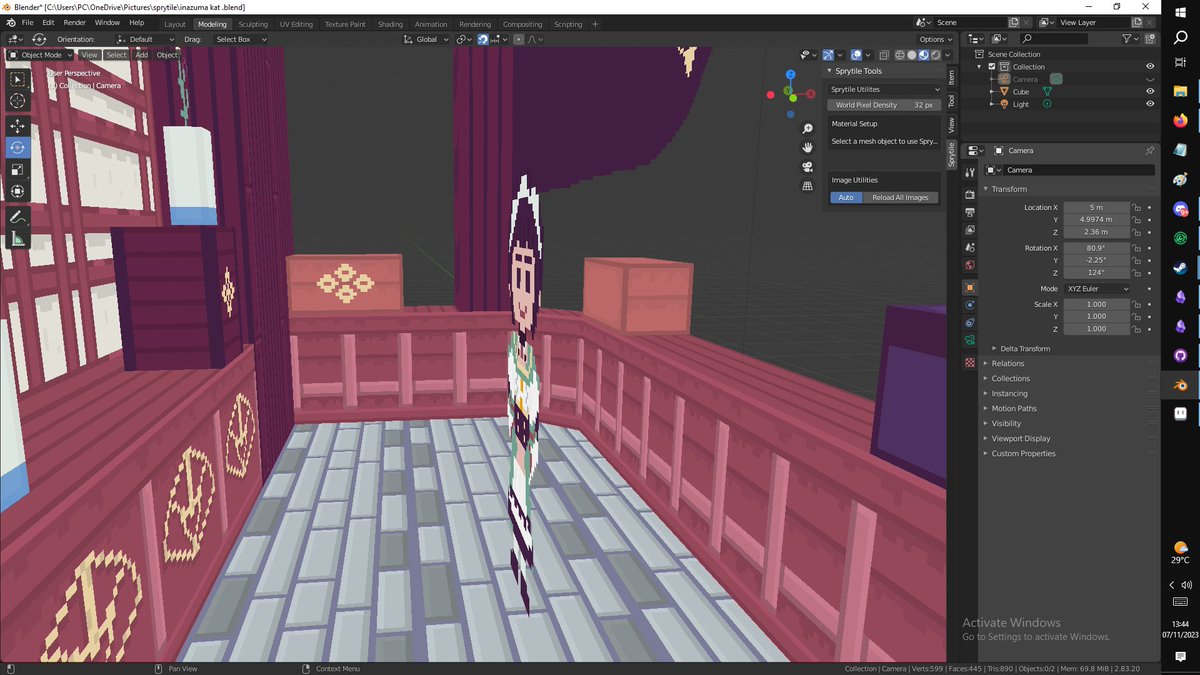Select the Scale tool
The height and width of the screenshot is (675, 1200).
[18, 169]
